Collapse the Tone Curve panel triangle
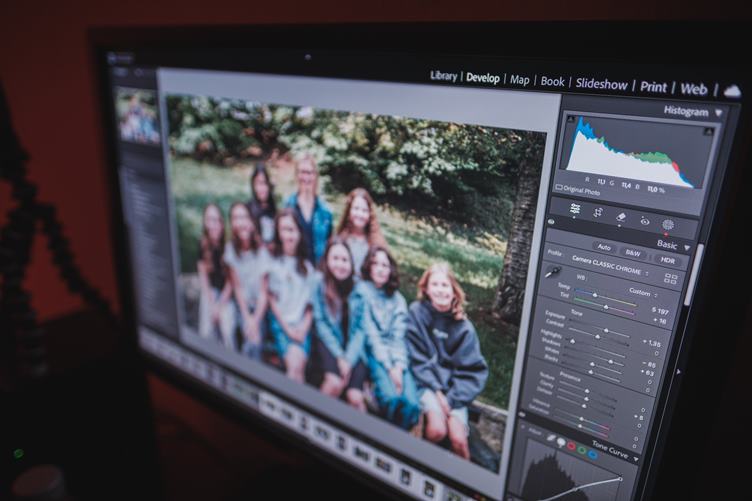The image size is (752, 501). (636, 459)
